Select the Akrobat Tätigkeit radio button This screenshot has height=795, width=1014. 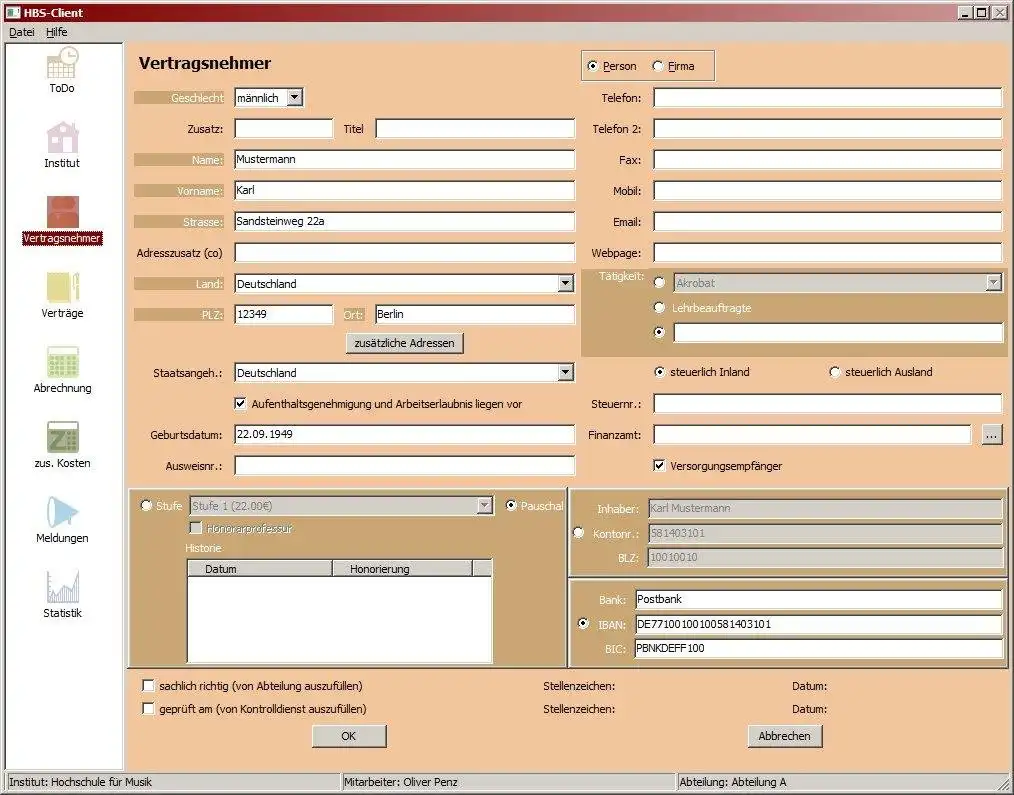(659, 283)
